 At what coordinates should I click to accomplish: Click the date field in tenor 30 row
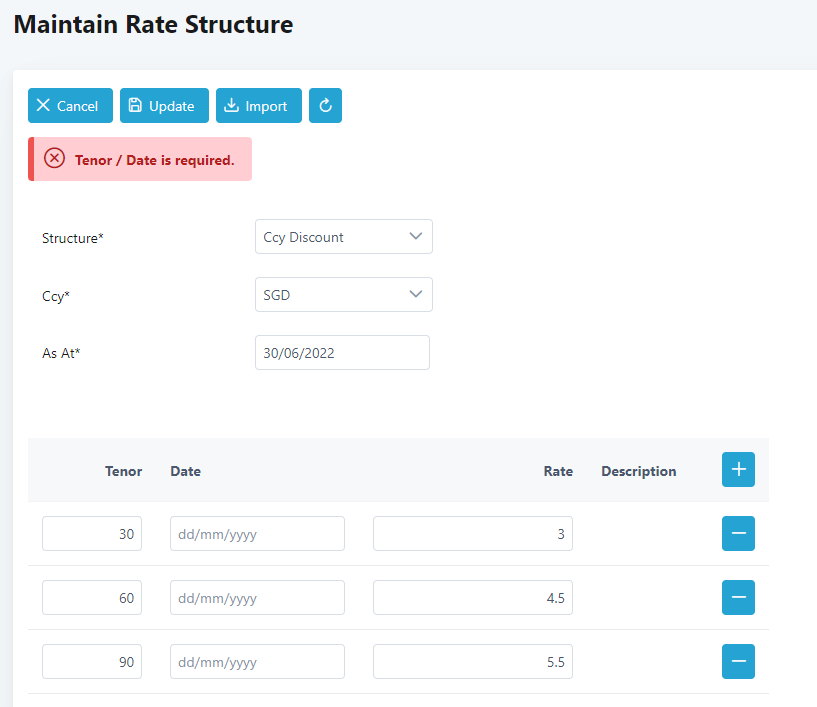point(257,534)
